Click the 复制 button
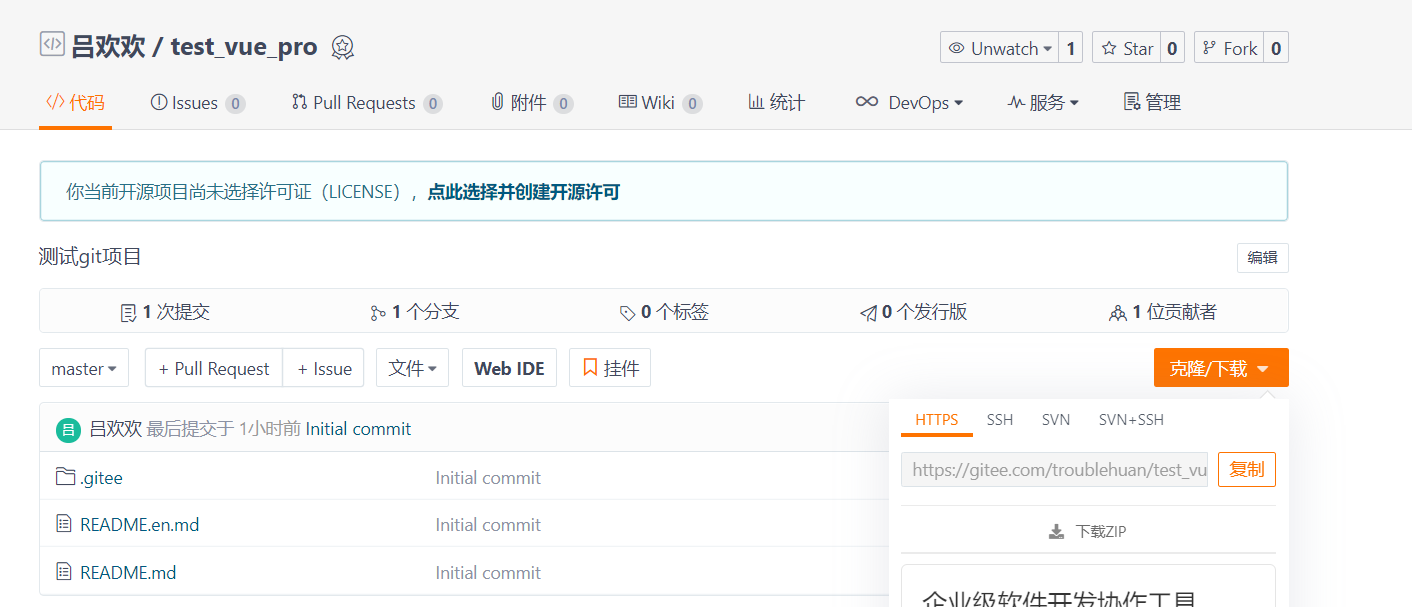This screenshot has width=1412, height=607. pos(1247,470)
